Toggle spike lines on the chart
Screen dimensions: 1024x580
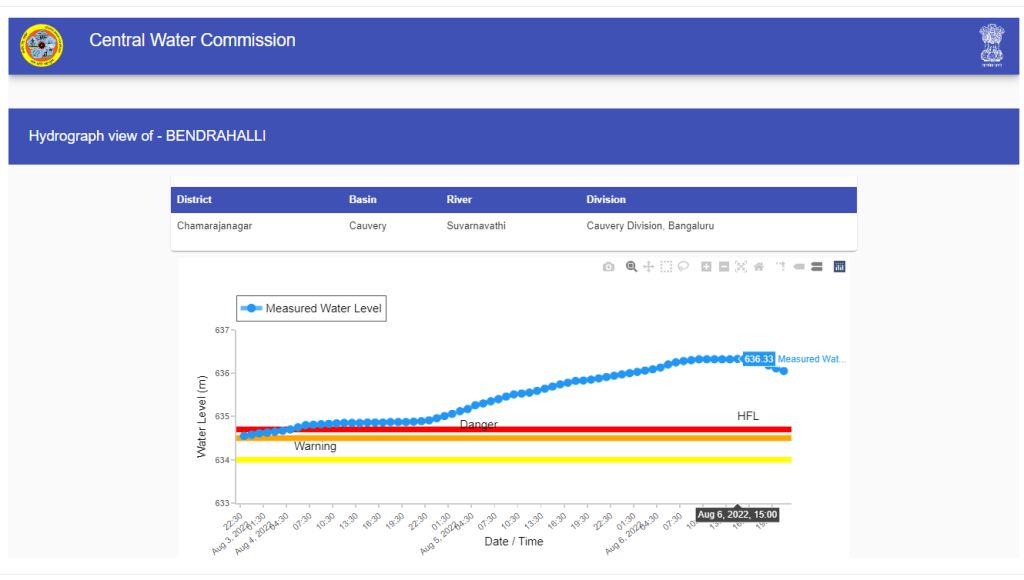click(x=781, y=267)
